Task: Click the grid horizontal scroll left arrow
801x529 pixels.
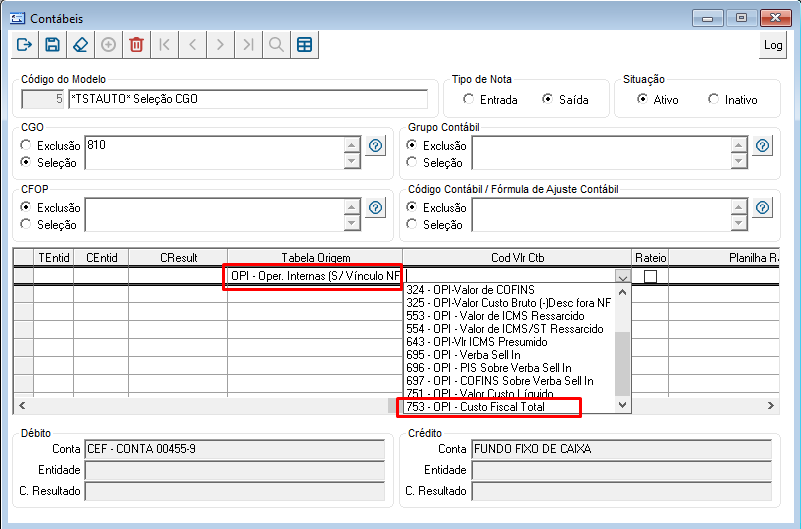Action: [x=22, y=405]
